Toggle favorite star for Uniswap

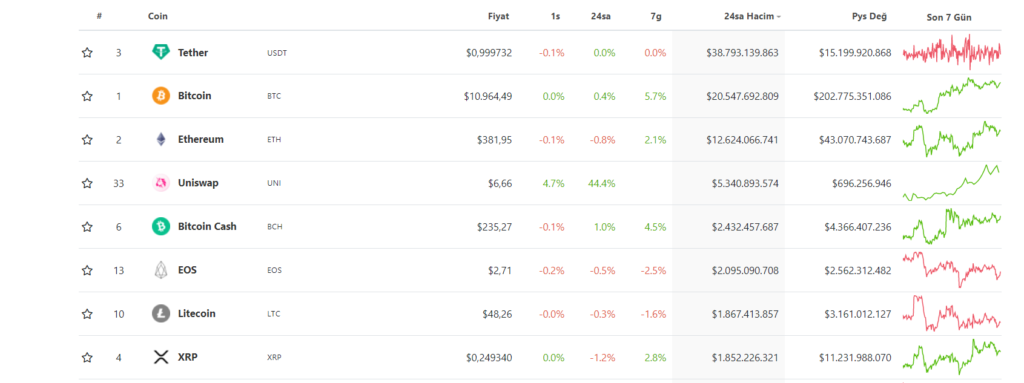point(87,183)
